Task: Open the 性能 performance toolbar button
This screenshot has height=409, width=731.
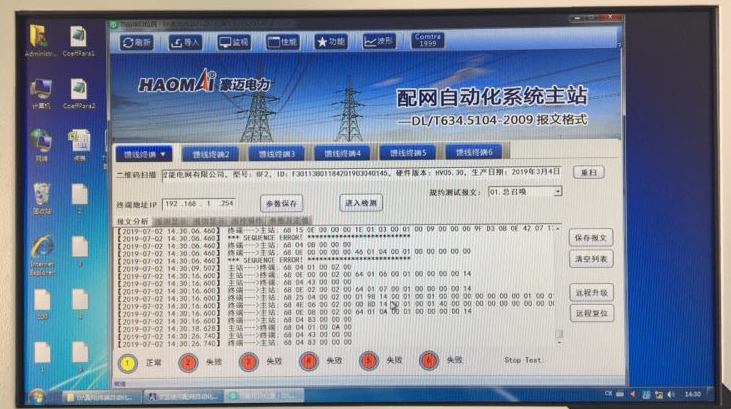Action: click(x=283, y=43)
